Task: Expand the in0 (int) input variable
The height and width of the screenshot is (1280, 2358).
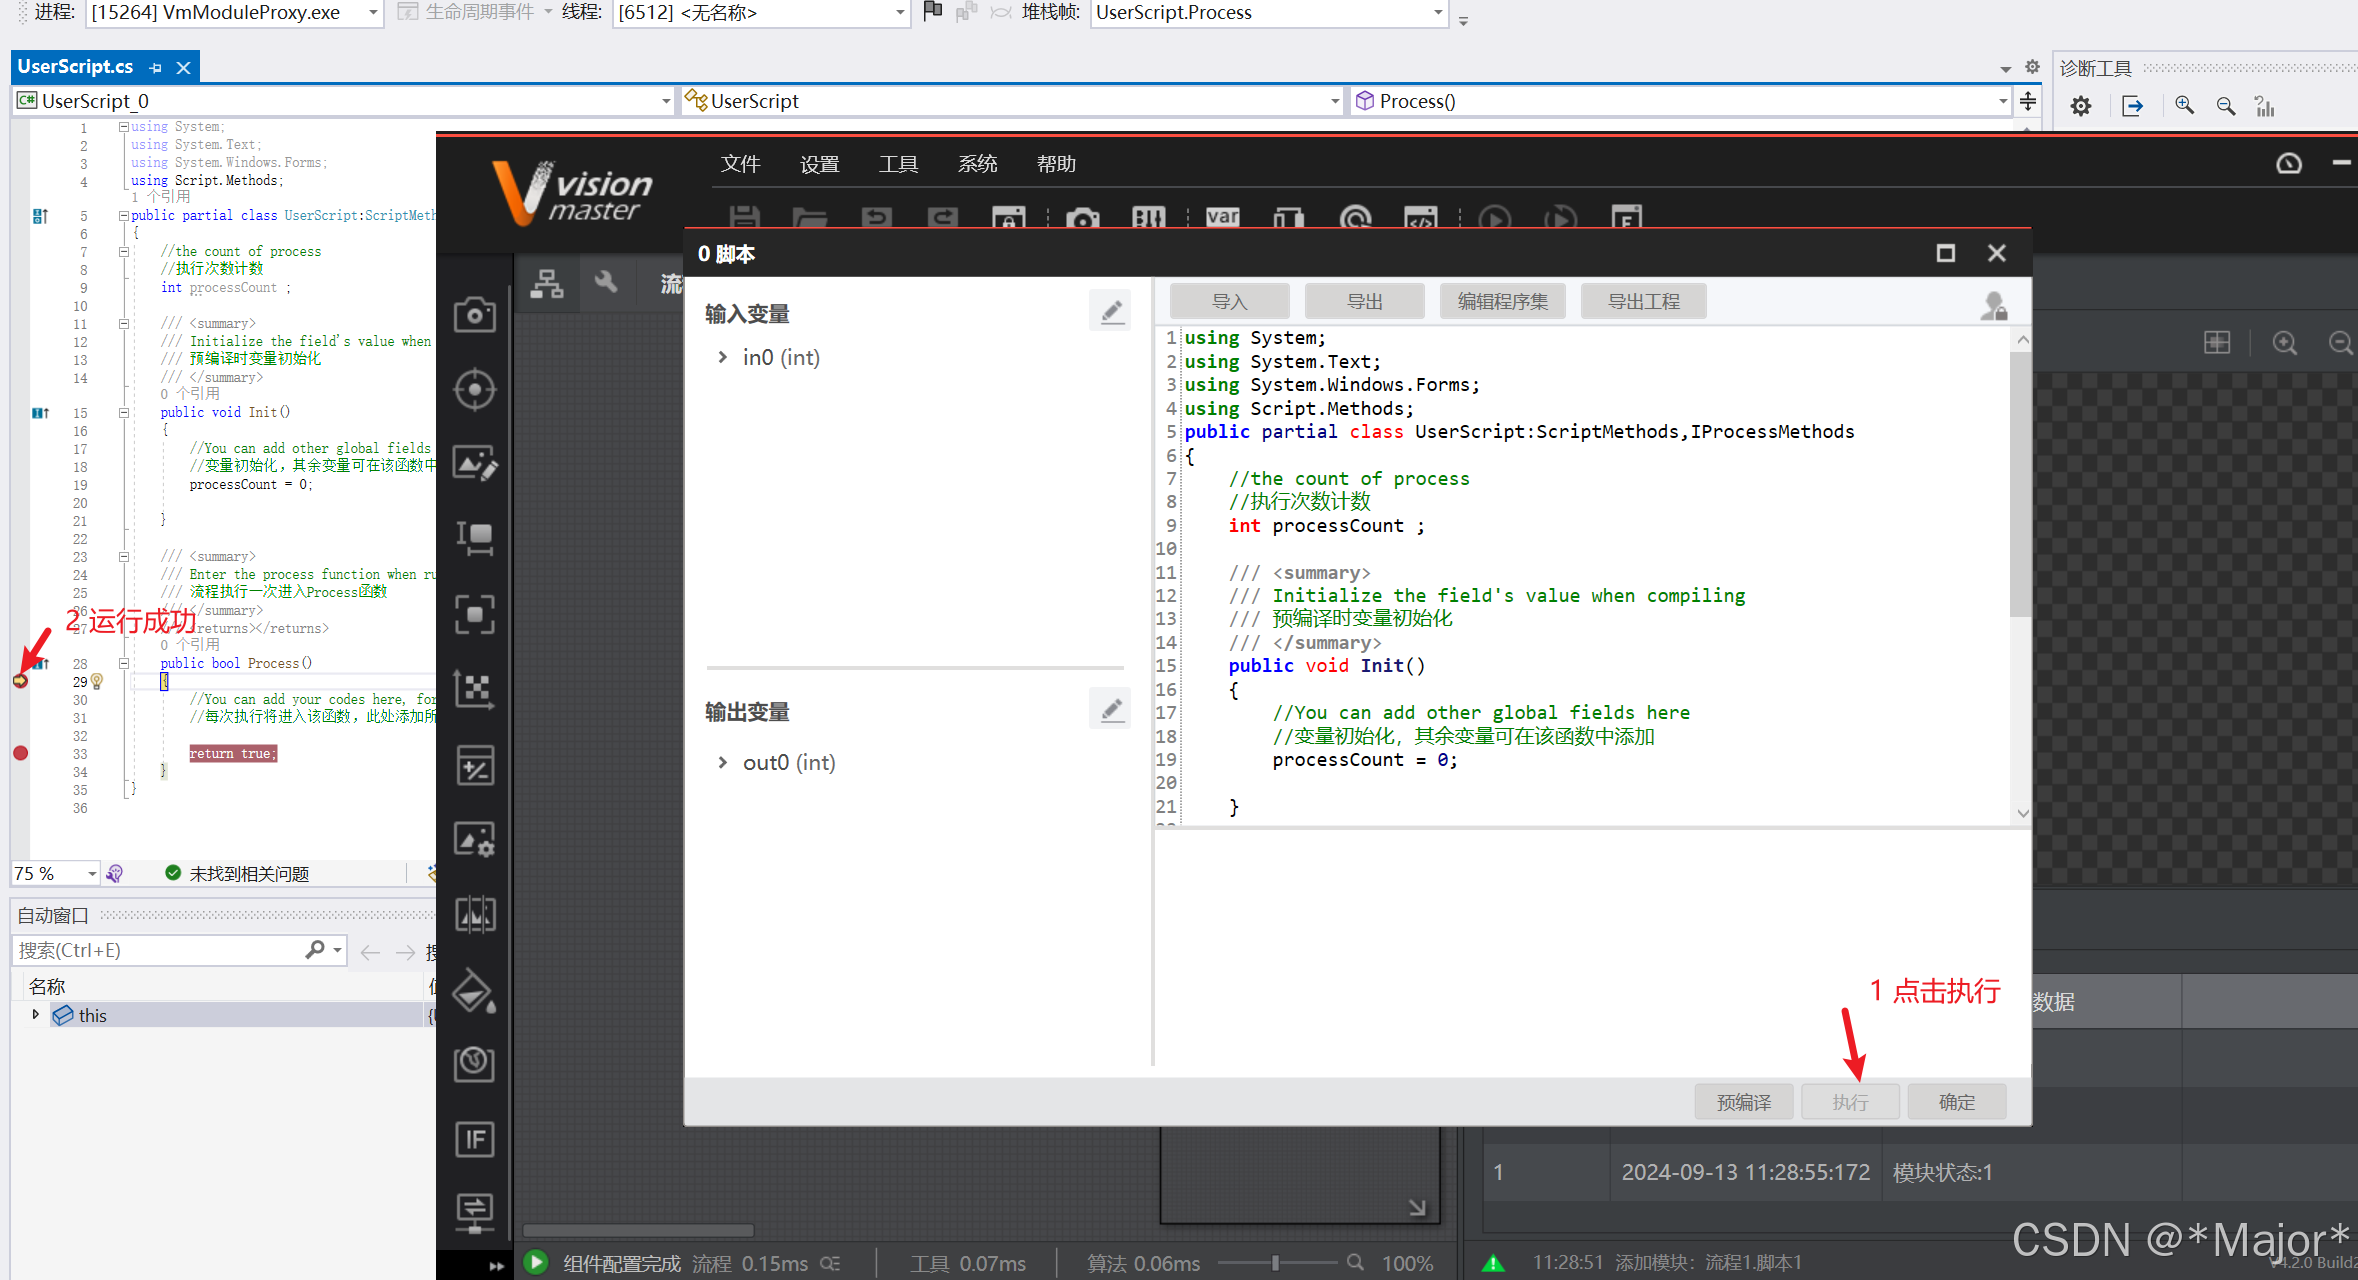Action: click(x=722, y=357)
